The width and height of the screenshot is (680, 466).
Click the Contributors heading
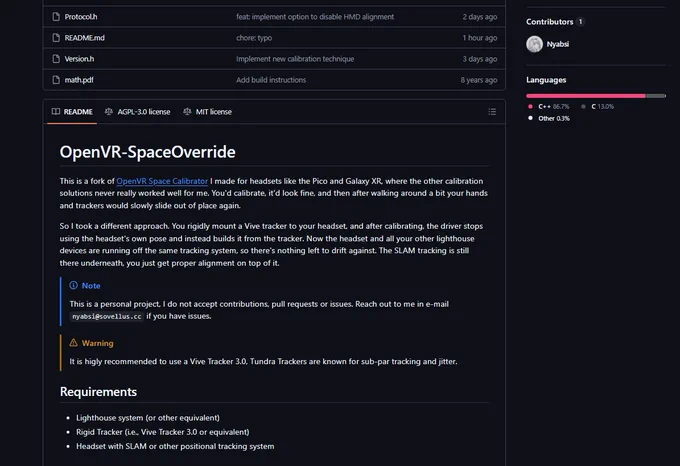click(549, 22)
